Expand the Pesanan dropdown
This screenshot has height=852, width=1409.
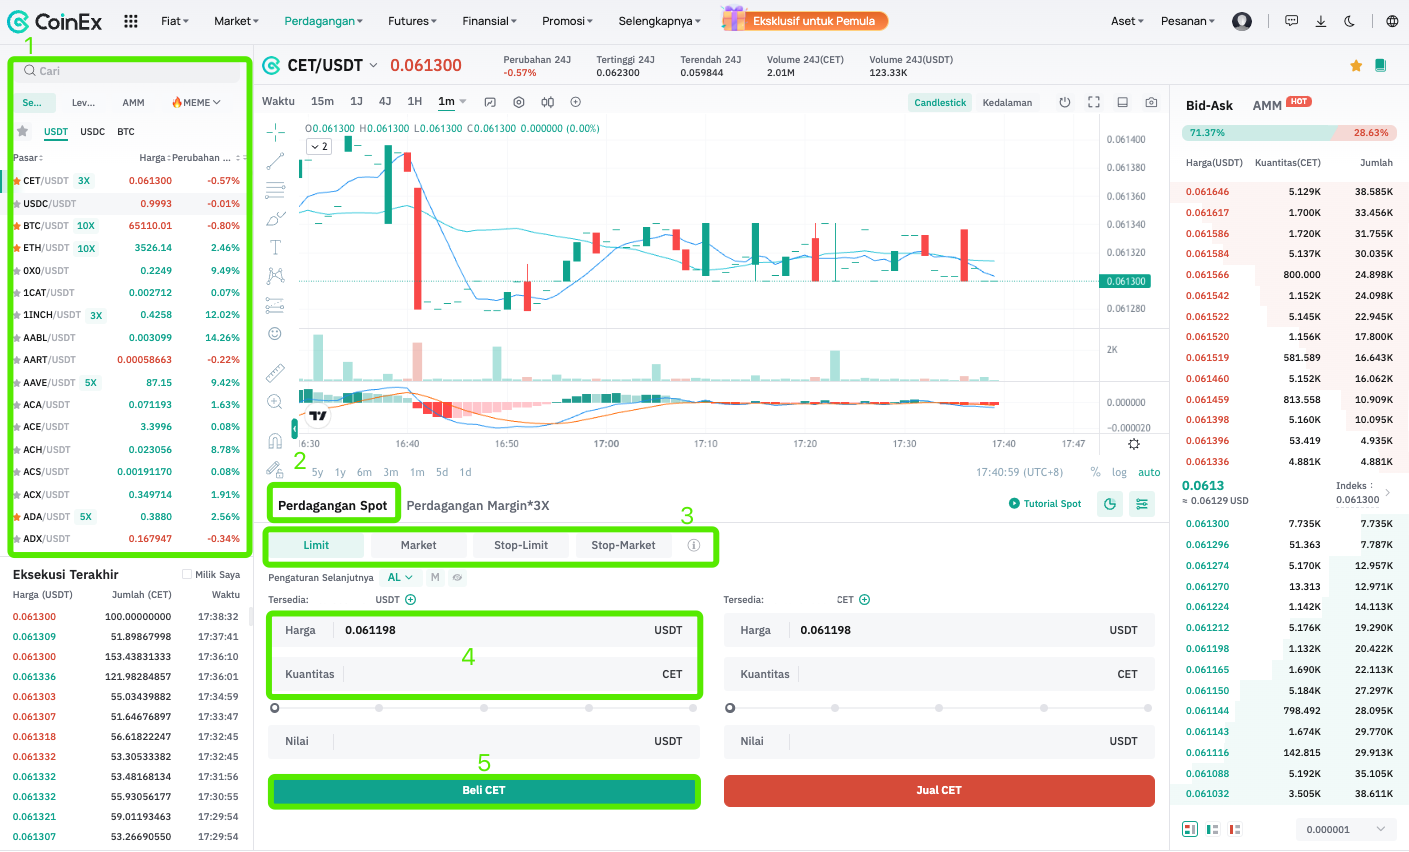tap(1188, 21)
